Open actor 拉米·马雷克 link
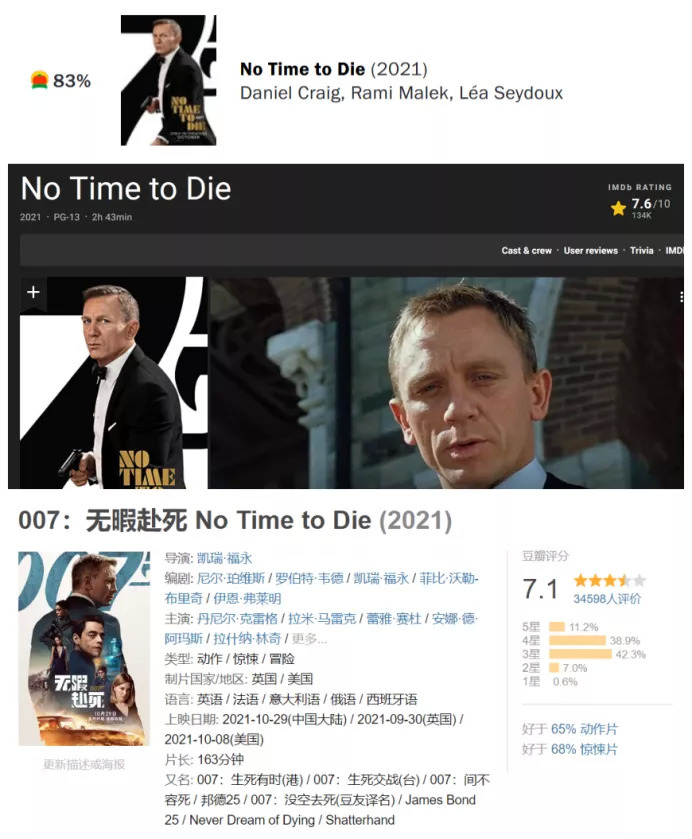The height and width of the screenshot is (839, 692). click(322, 619)
